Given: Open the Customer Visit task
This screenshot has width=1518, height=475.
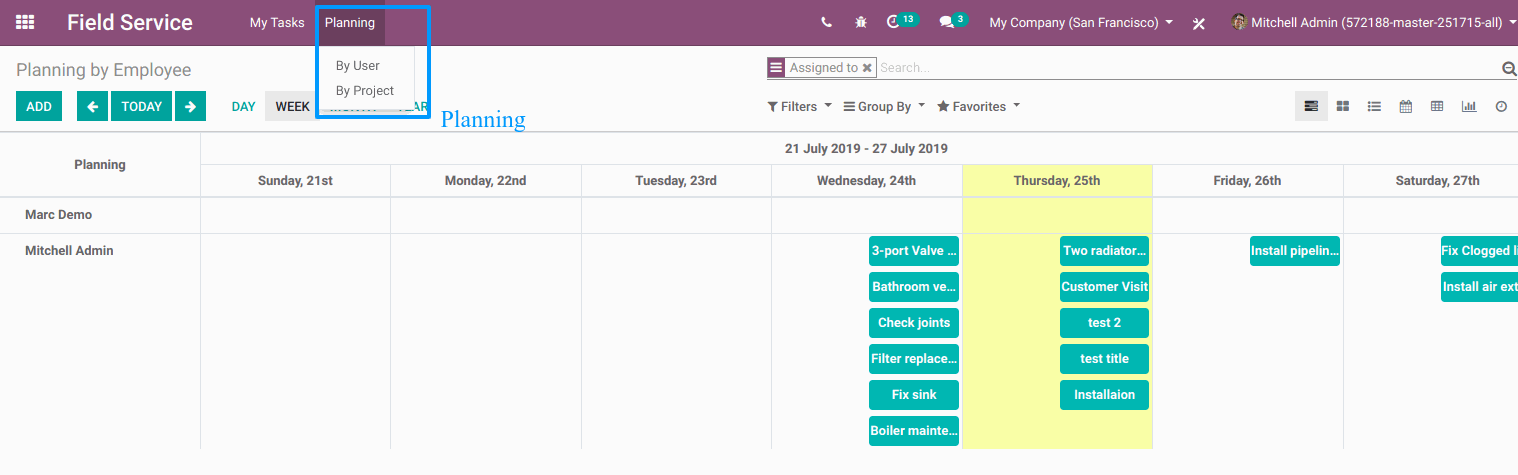Looking at the screenshot, I should coord(1104,287).
